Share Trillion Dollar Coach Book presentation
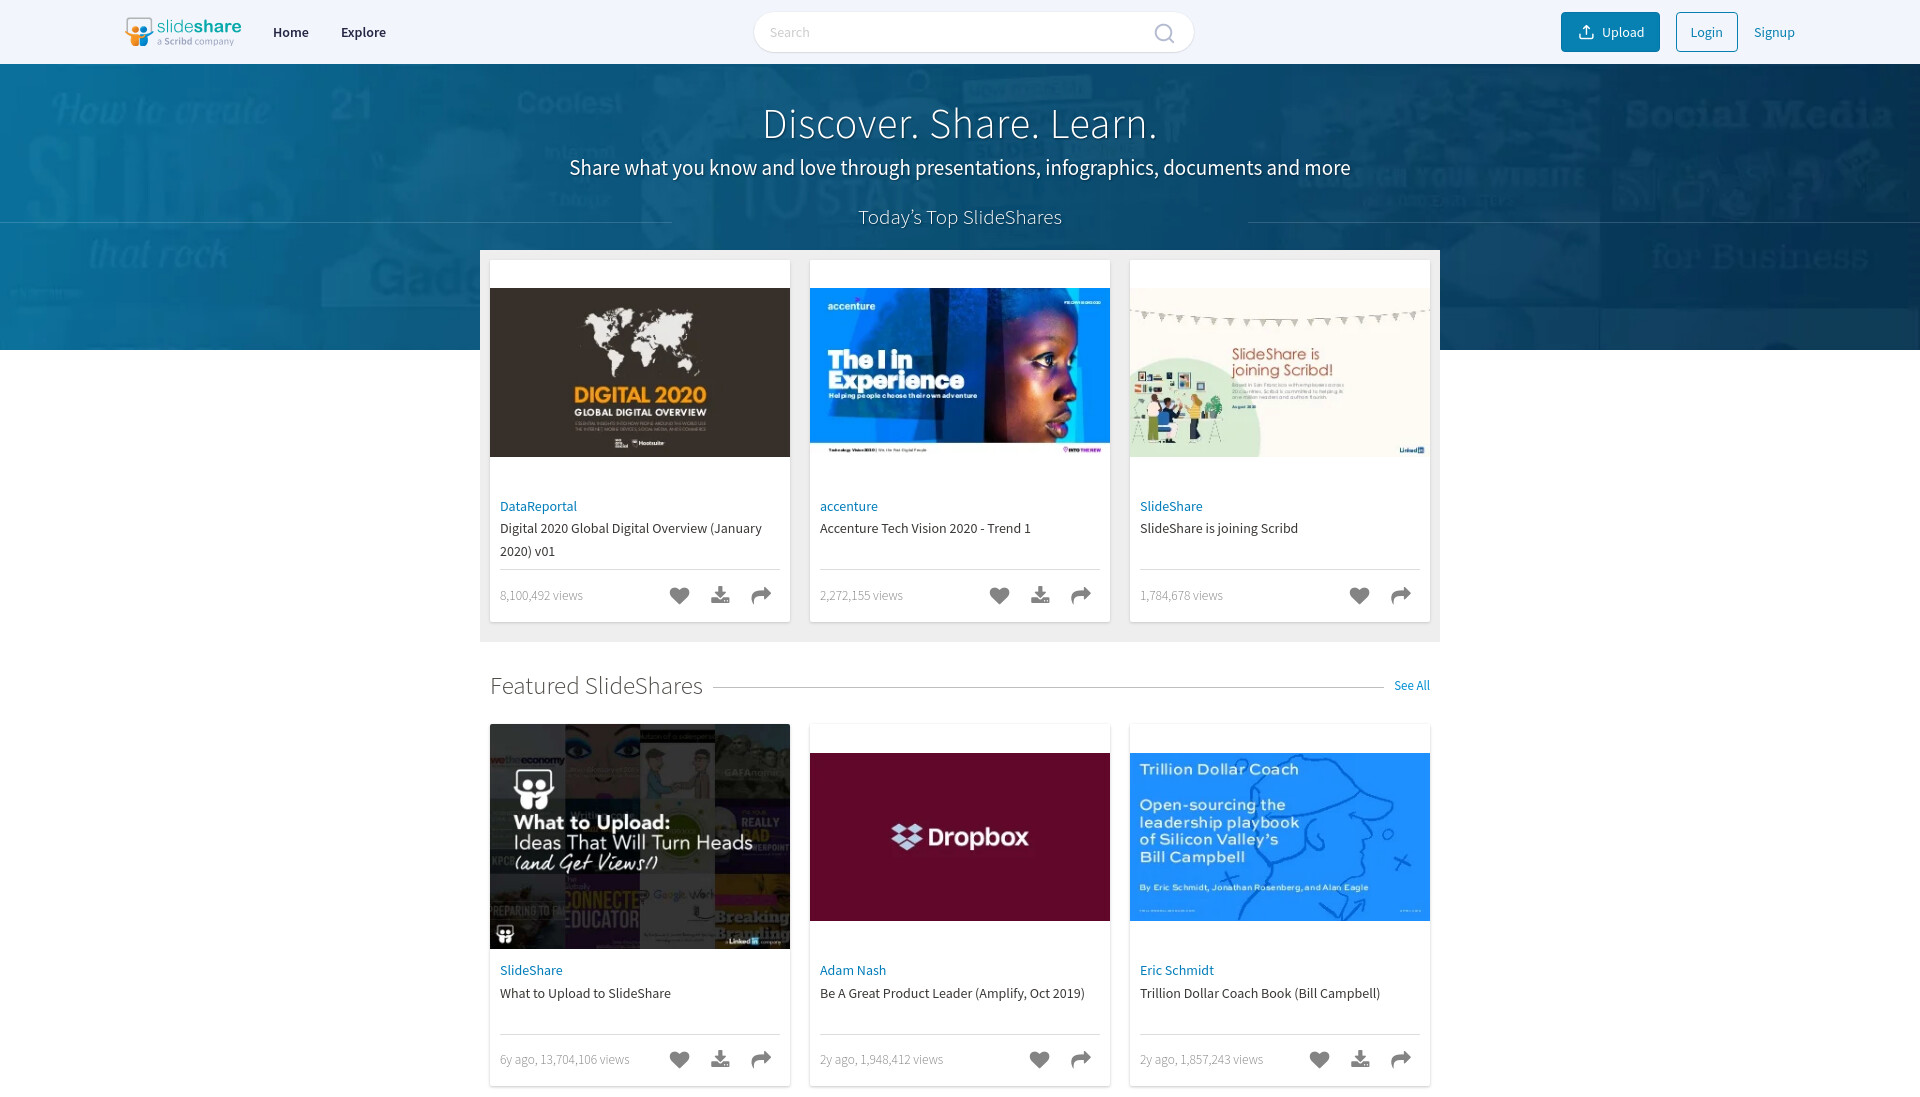The image size is (1920, 1097). 1401,1059
